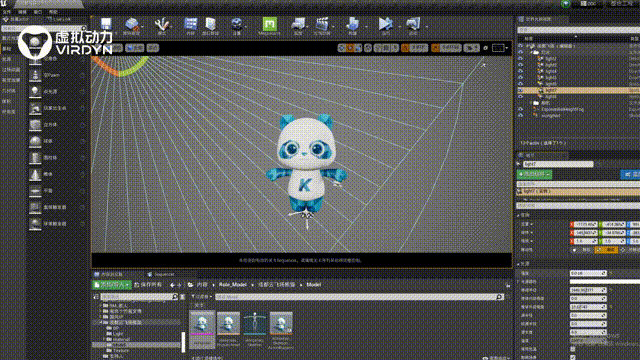
Task: Open the Help menu
Action: point(53,12)
